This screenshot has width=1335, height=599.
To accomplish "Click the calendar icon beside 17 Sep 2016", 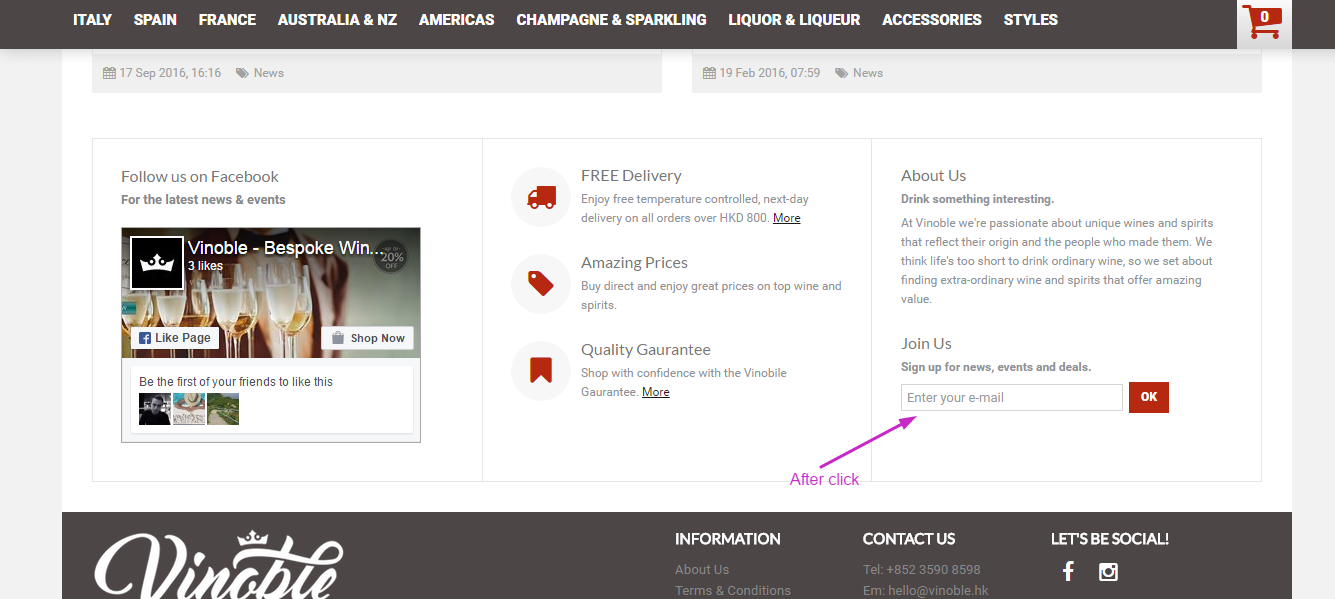I will click(109, 73).
